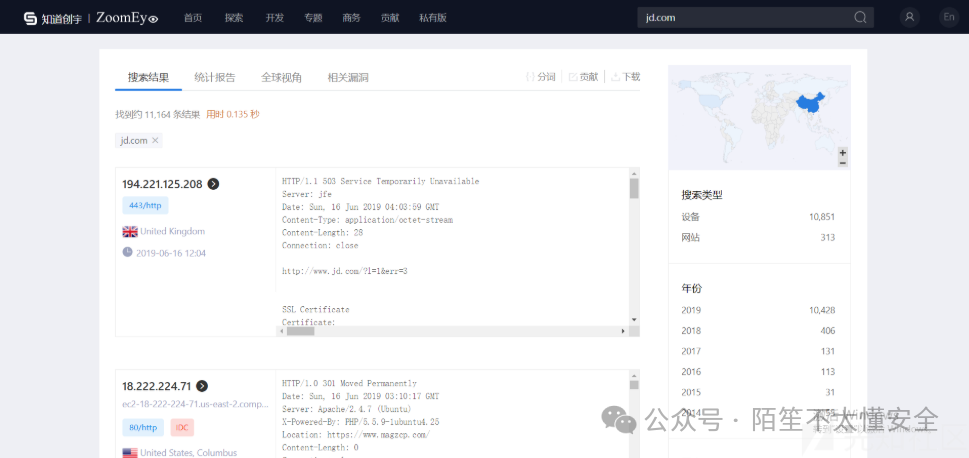Zoom in on the world map

tap(842, 153)
